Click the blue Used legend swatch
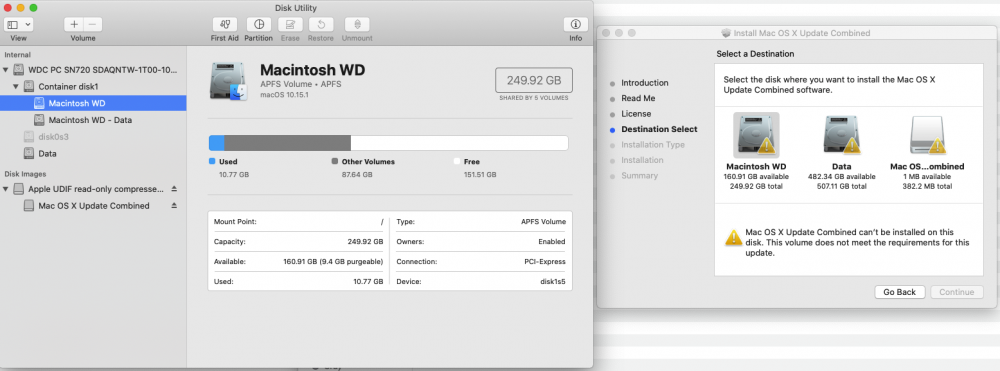 [x=212, y=161]
